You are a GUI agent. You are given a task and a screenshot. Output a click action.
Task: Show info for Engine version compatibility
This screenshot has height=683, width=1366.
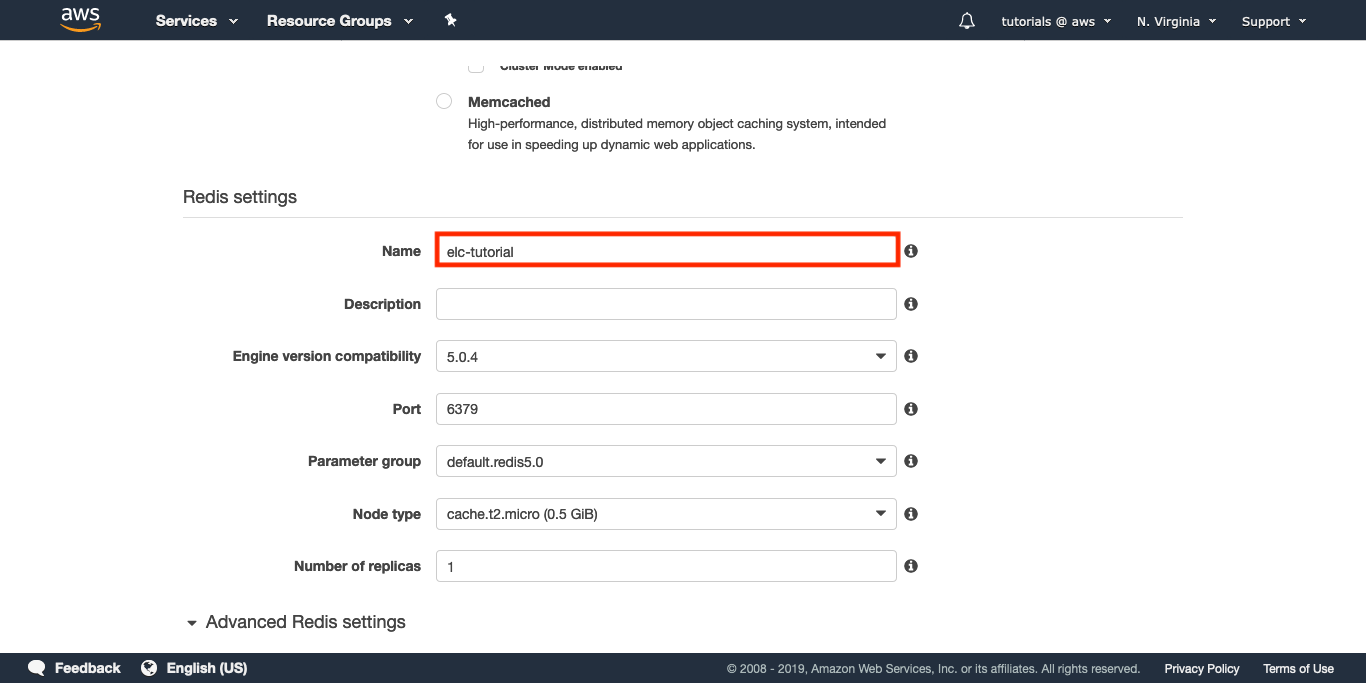click(x=911, y=356)
